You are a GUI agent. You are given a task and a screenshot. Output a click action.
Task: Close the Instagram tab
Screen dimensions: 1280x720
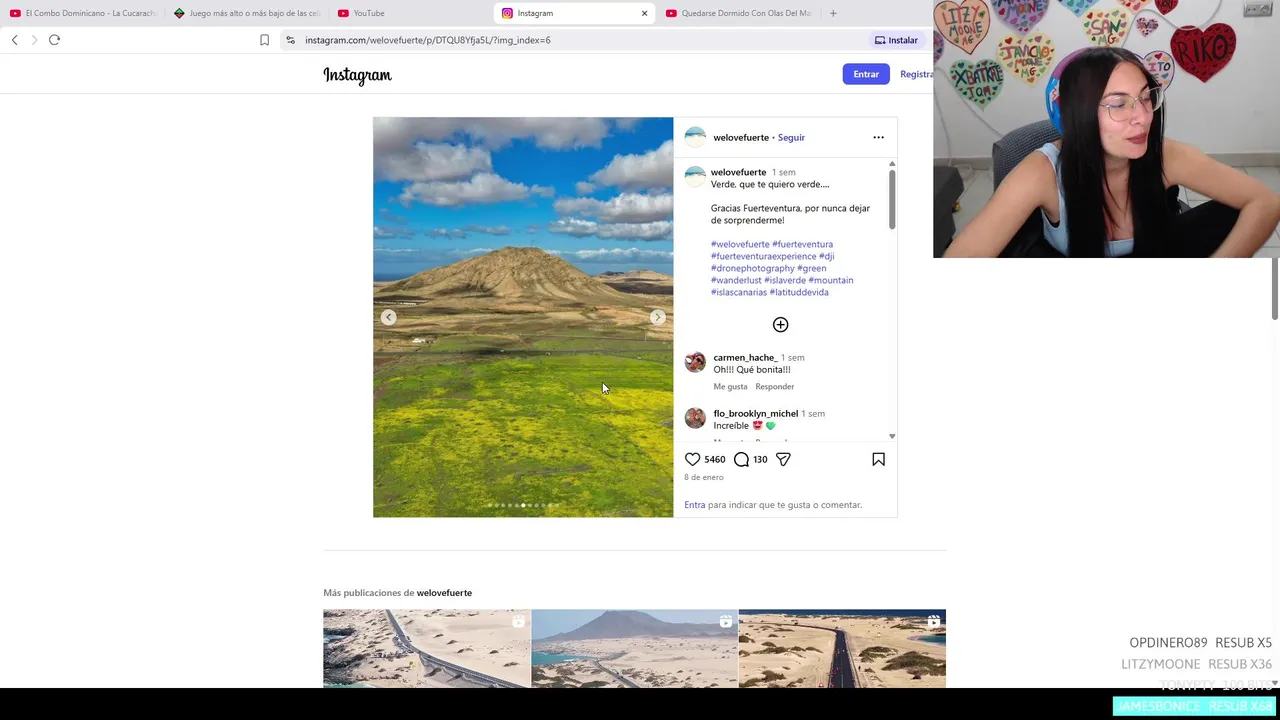tap(644, 13)
